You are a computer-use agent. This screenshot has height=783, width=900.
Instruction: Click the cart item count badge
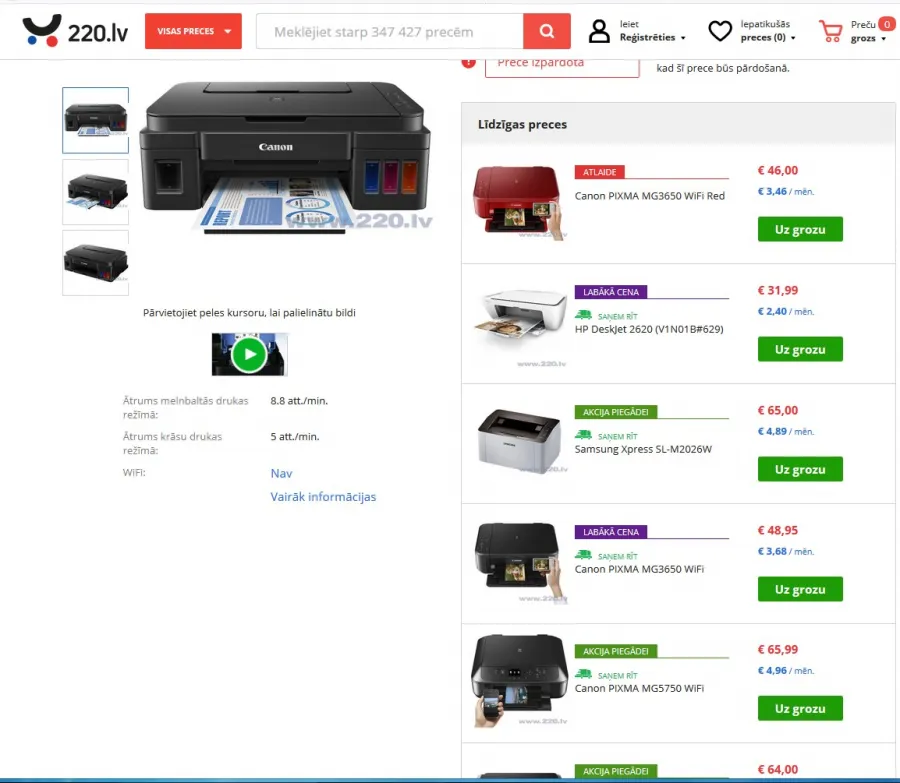(887, 24)
